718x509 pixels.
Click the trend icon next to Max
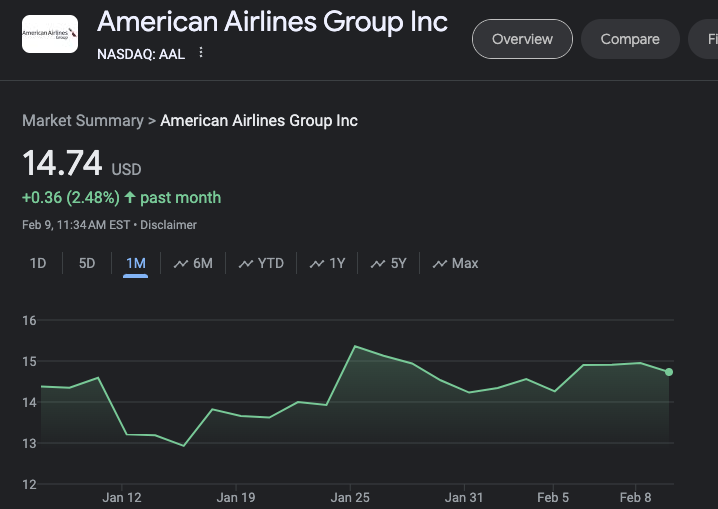coord(440,264)
